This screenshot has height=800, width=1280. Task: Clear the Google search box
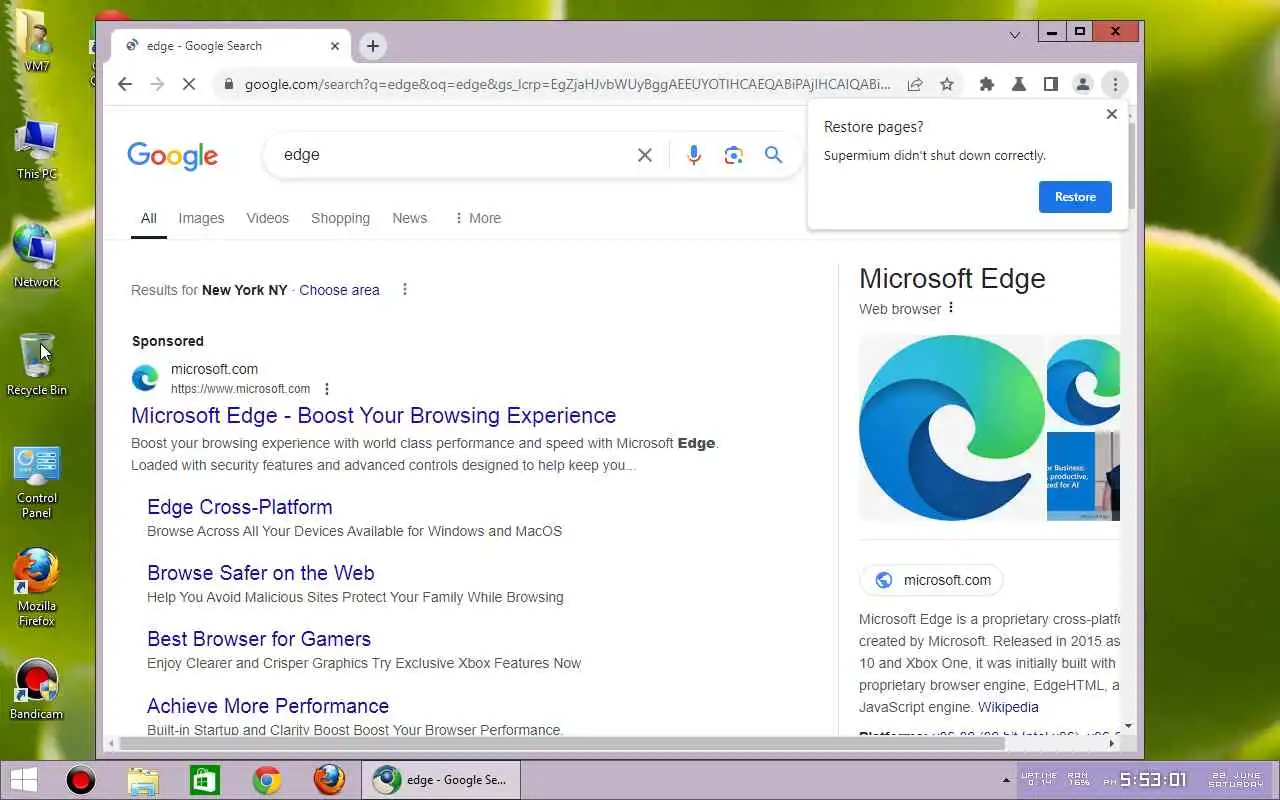645,155
